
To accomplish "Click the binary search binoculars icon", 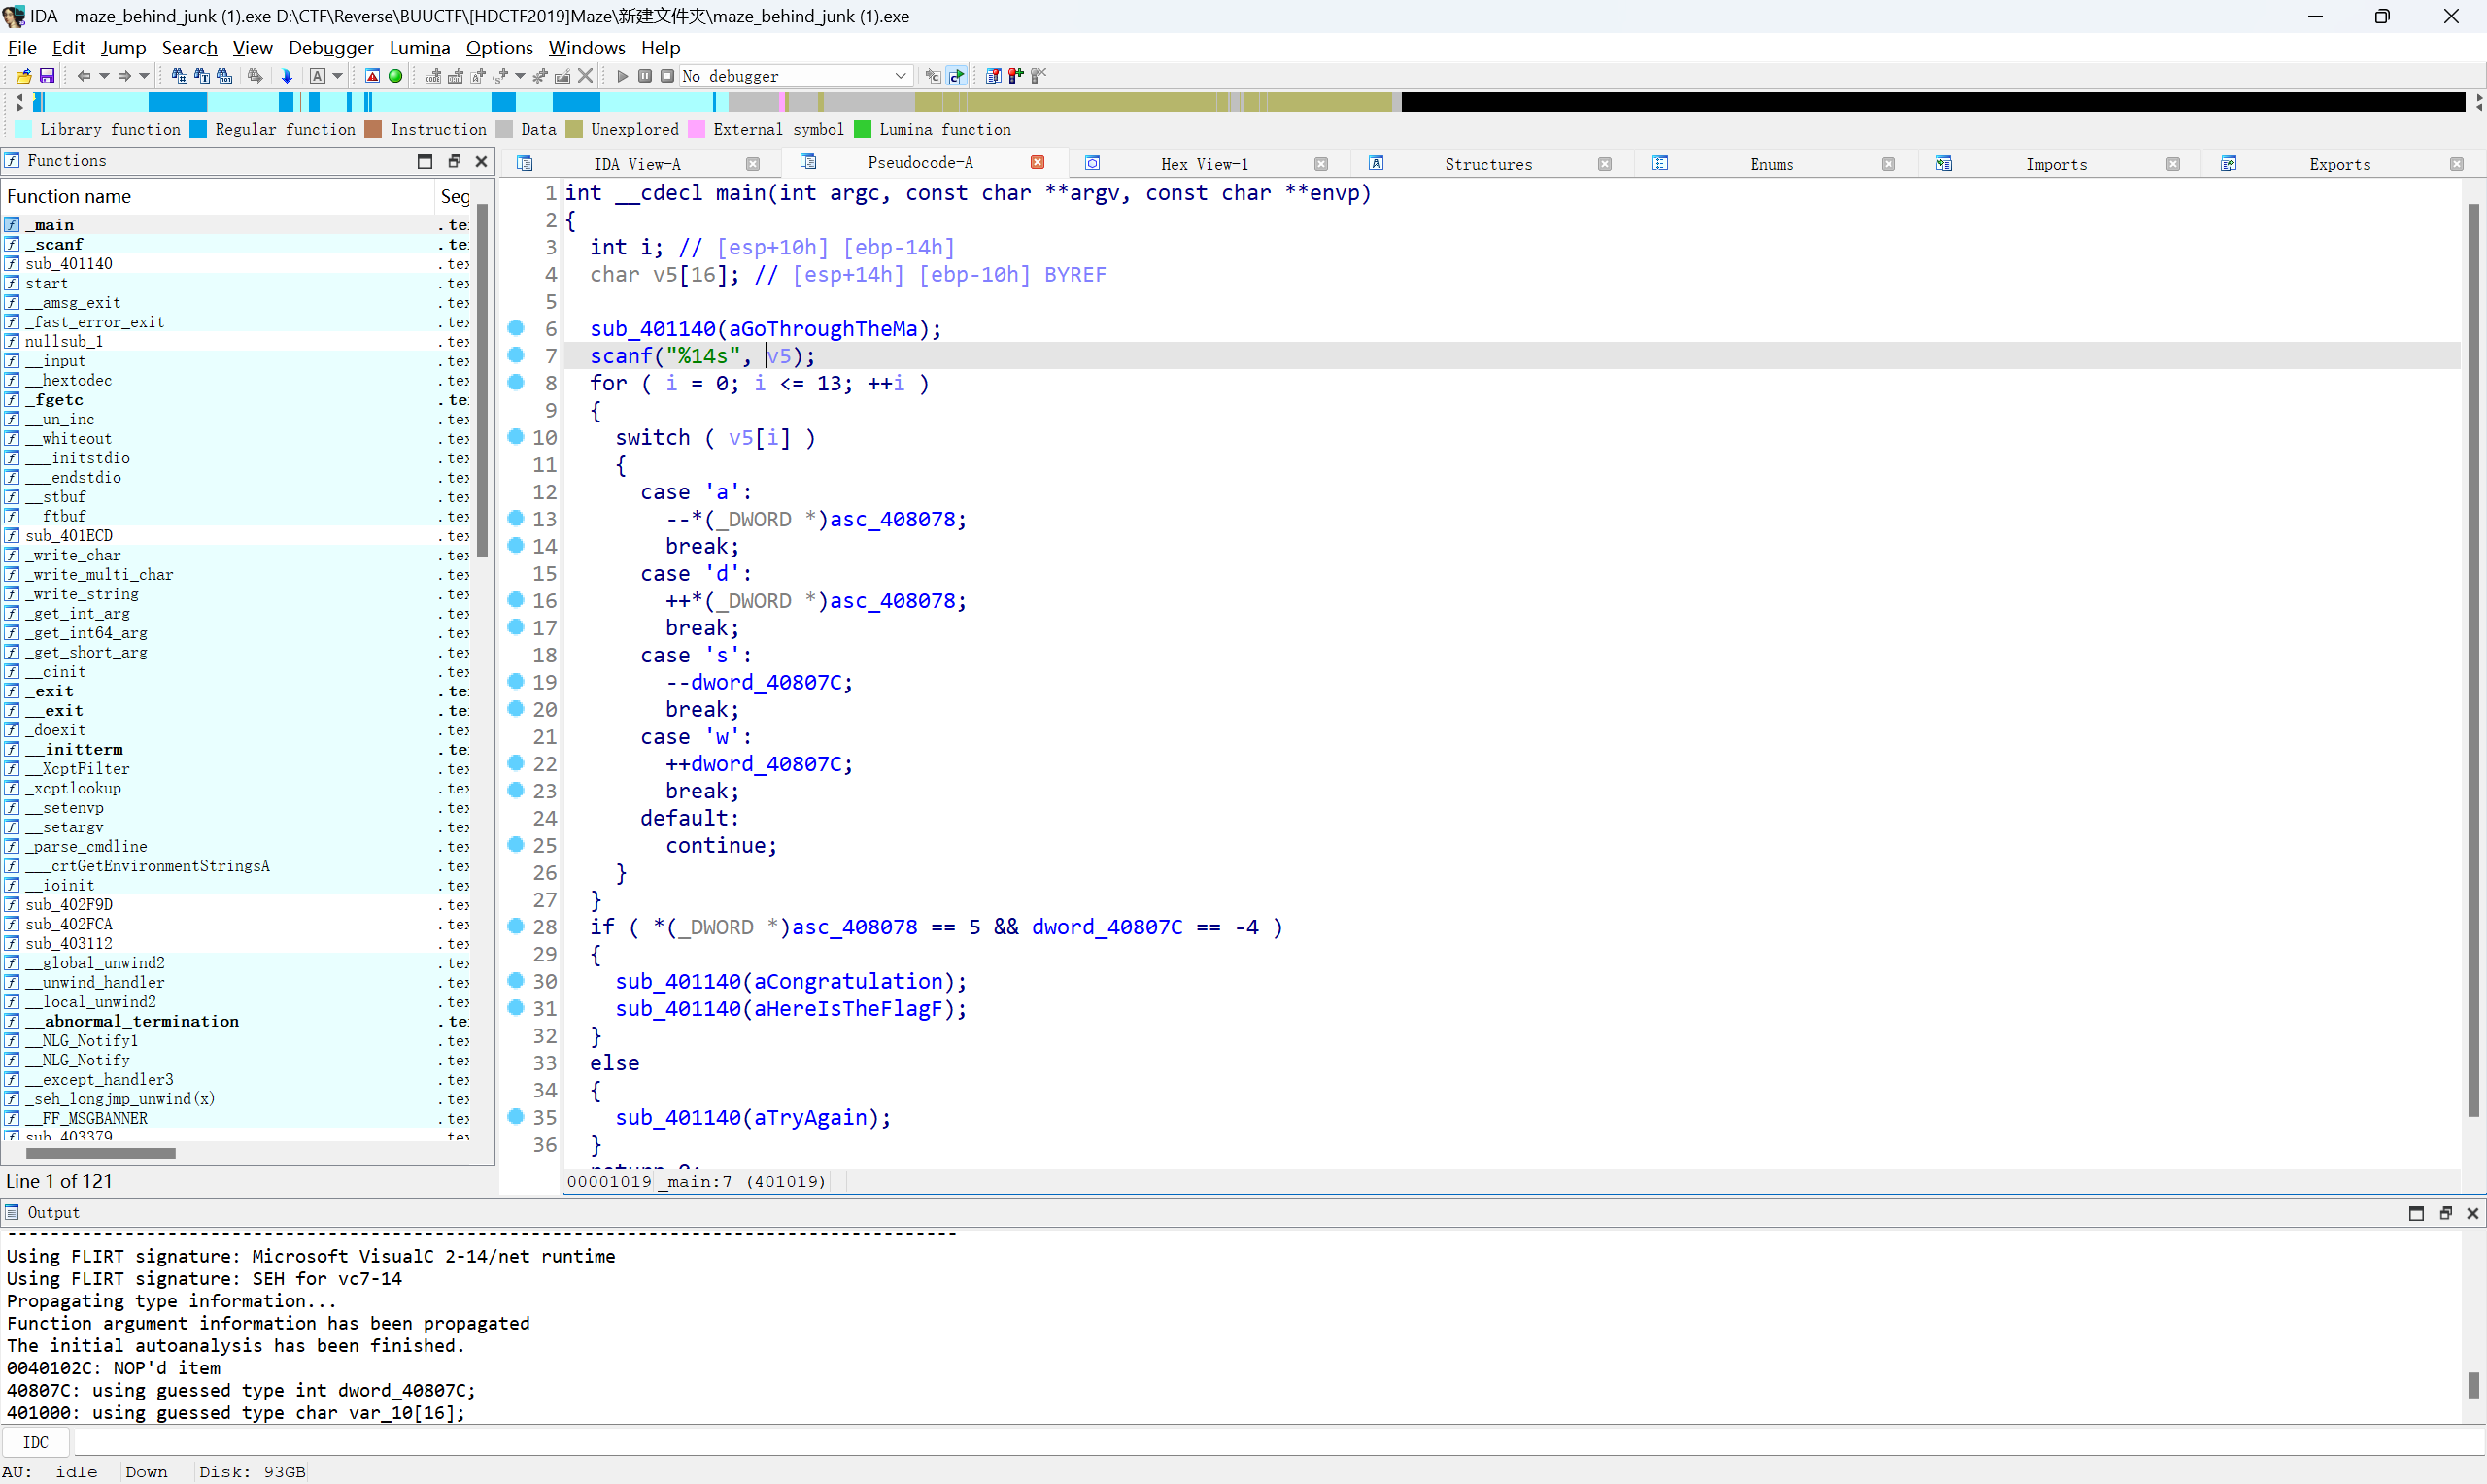I will [225, 76].
